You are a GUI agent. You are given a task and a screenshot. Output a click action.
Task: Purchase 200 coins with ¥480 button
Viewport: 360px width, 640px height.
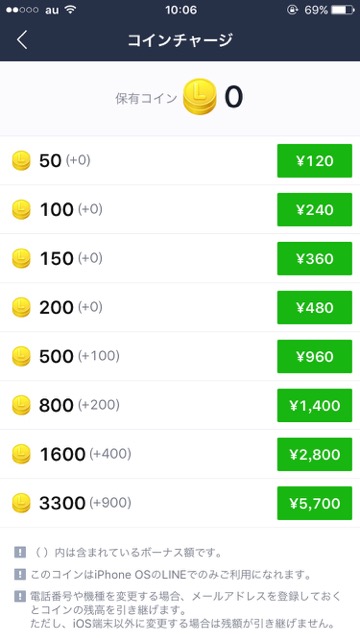pos(314,308)
